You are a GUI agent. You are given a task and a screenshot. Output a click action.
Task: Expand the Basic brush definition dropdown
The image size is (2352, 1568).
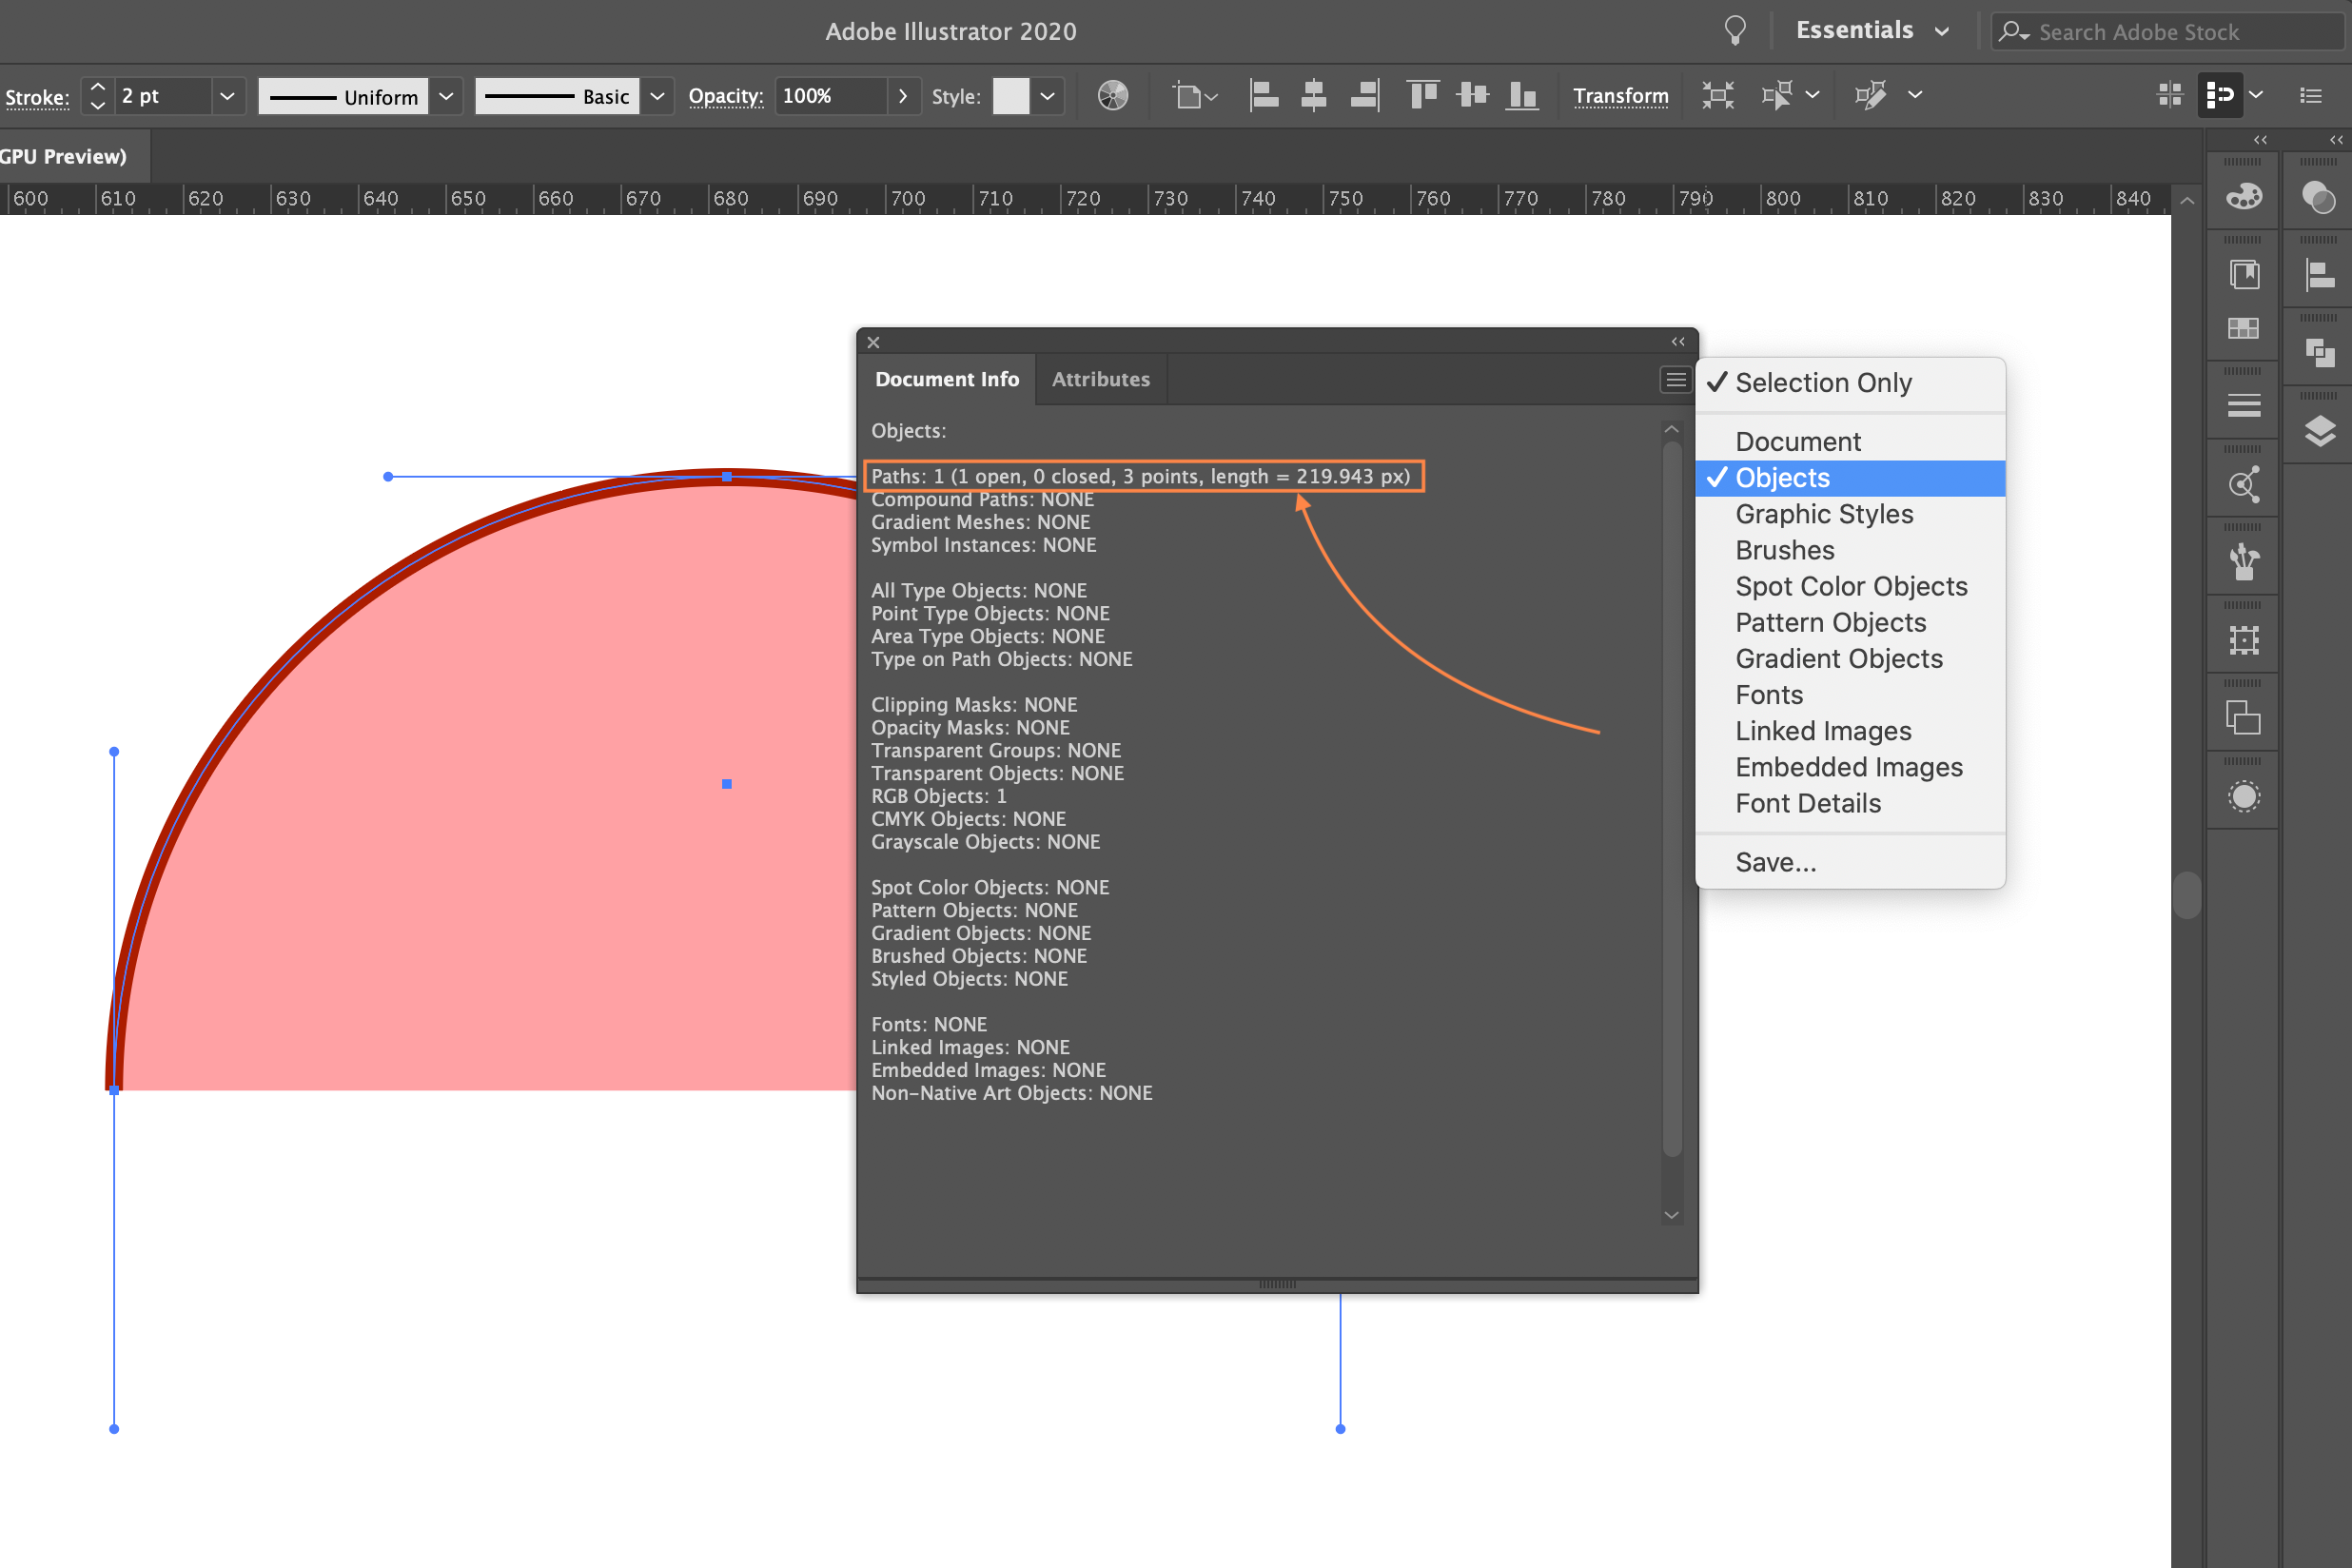pyautogui.click(x=657, y=96)
